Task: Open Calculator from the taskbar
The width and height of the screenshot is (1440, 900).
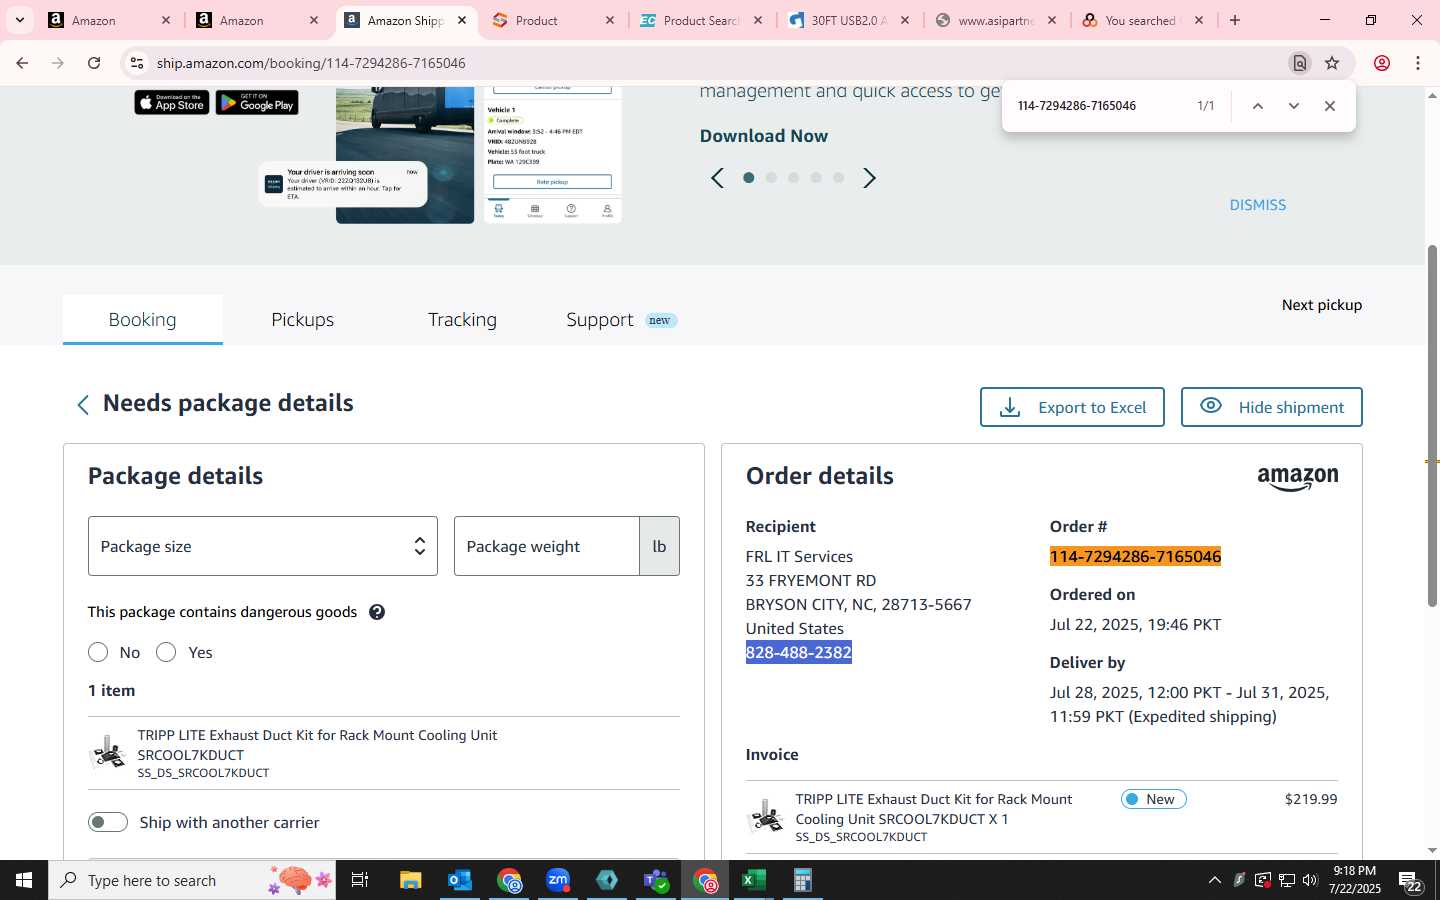Action: pos(802,880)
